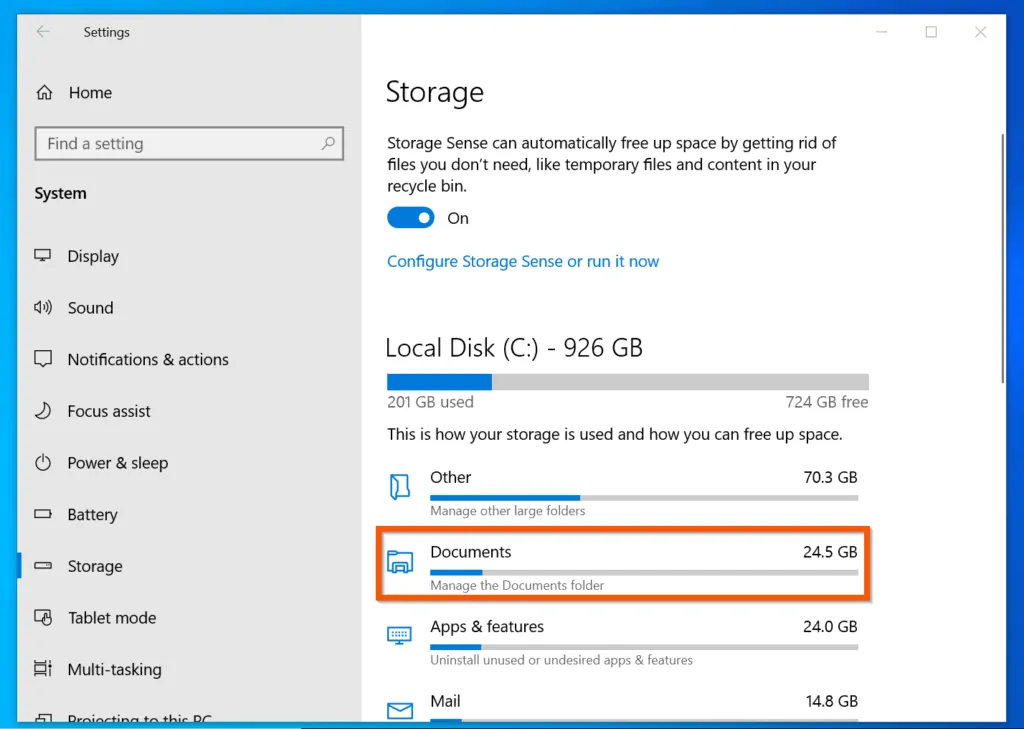Click the Battery icon in the sidebar
Screen dimensions: 1024x729
[42, 514]
